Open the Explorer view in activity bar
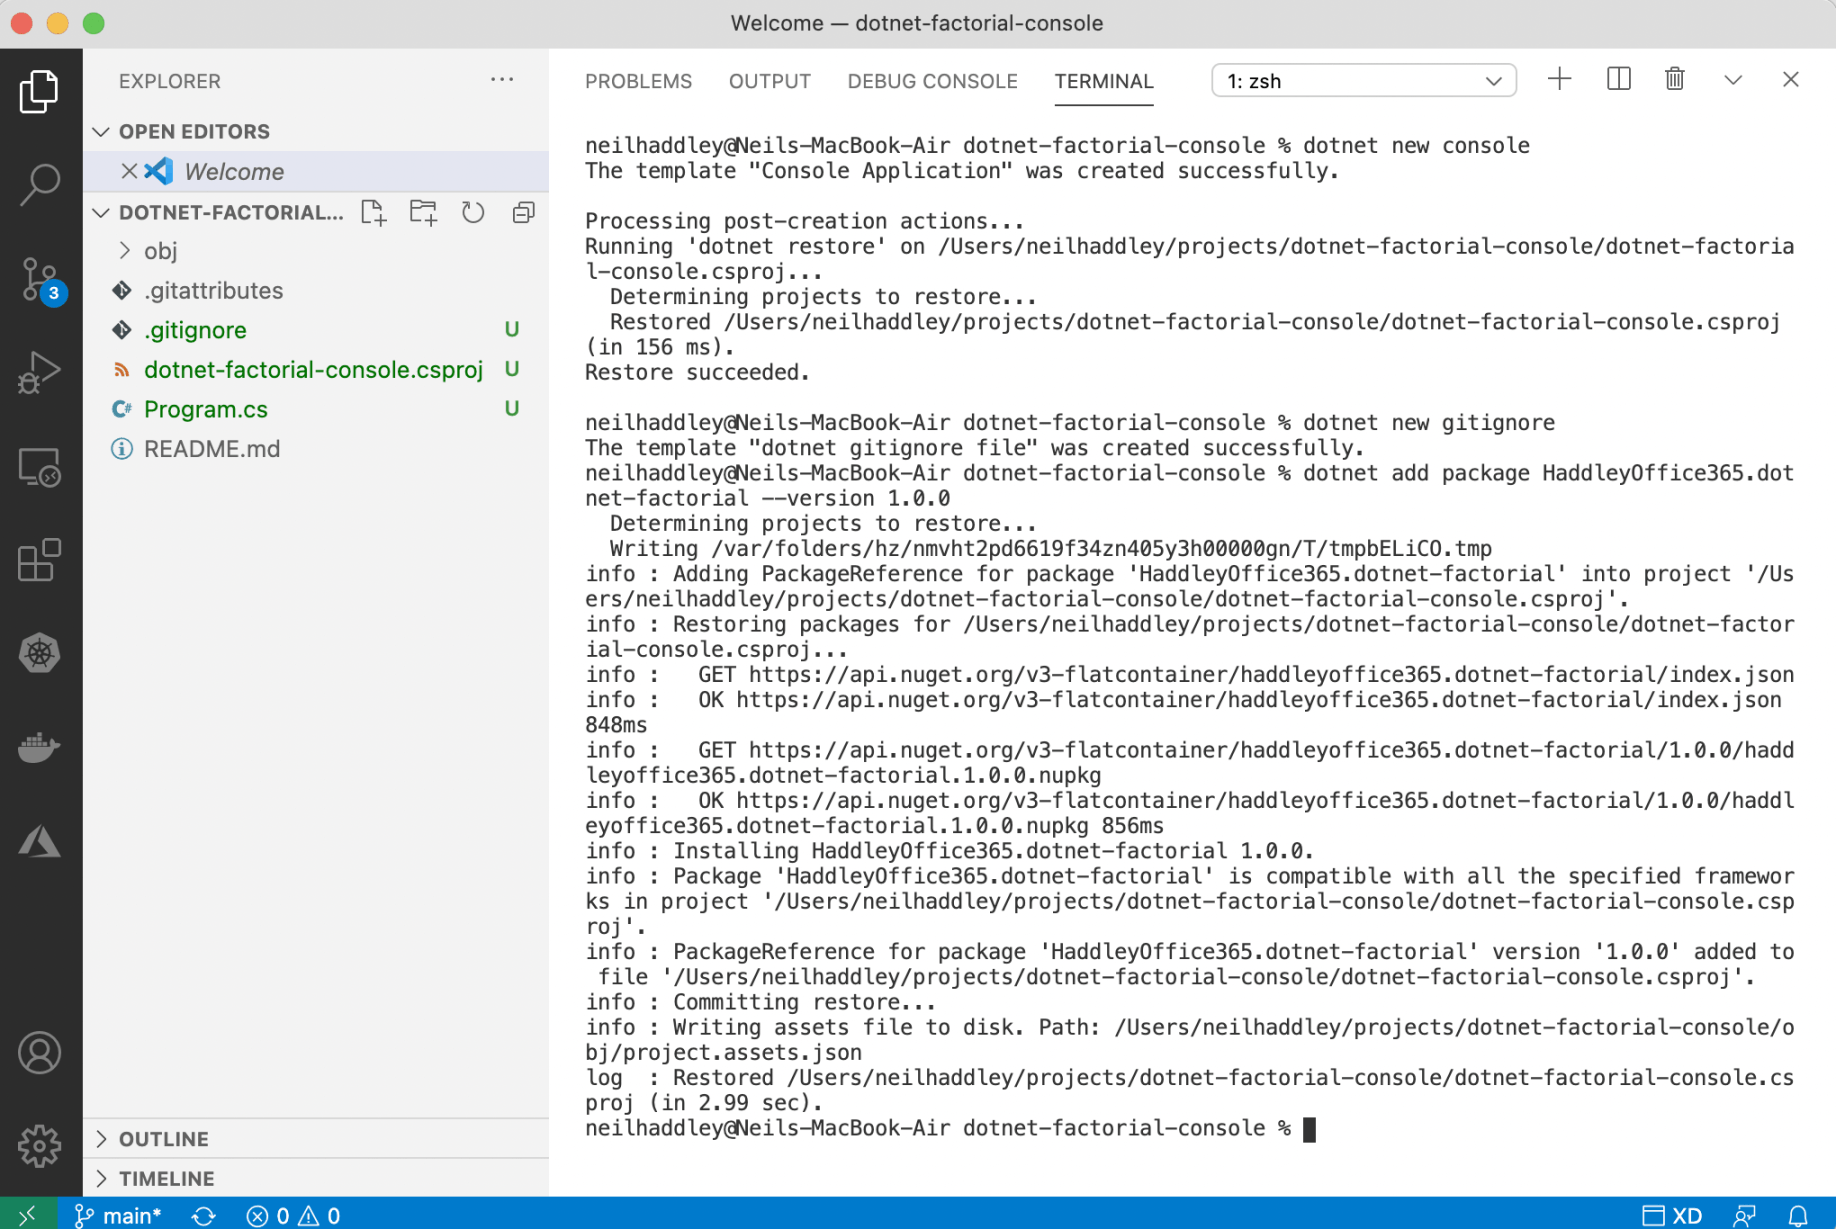The image size is (1836, 1229). click(40, 92)
